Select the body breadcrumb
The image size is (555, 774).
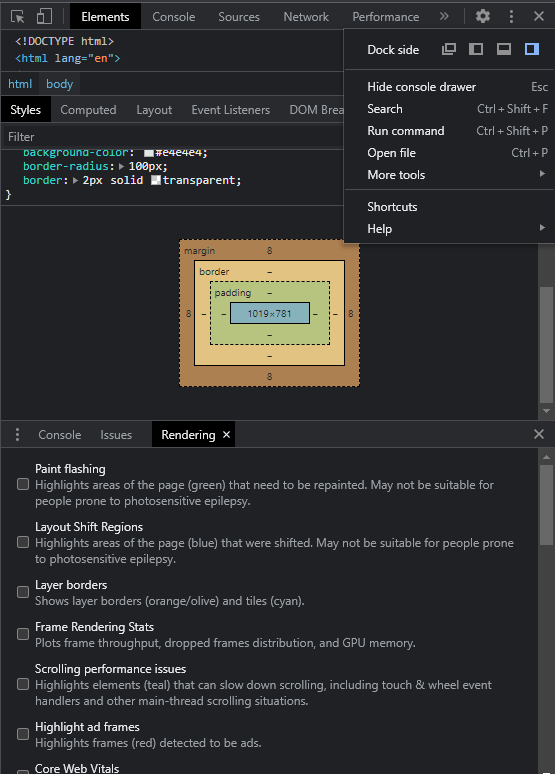[x=59, y=84]
